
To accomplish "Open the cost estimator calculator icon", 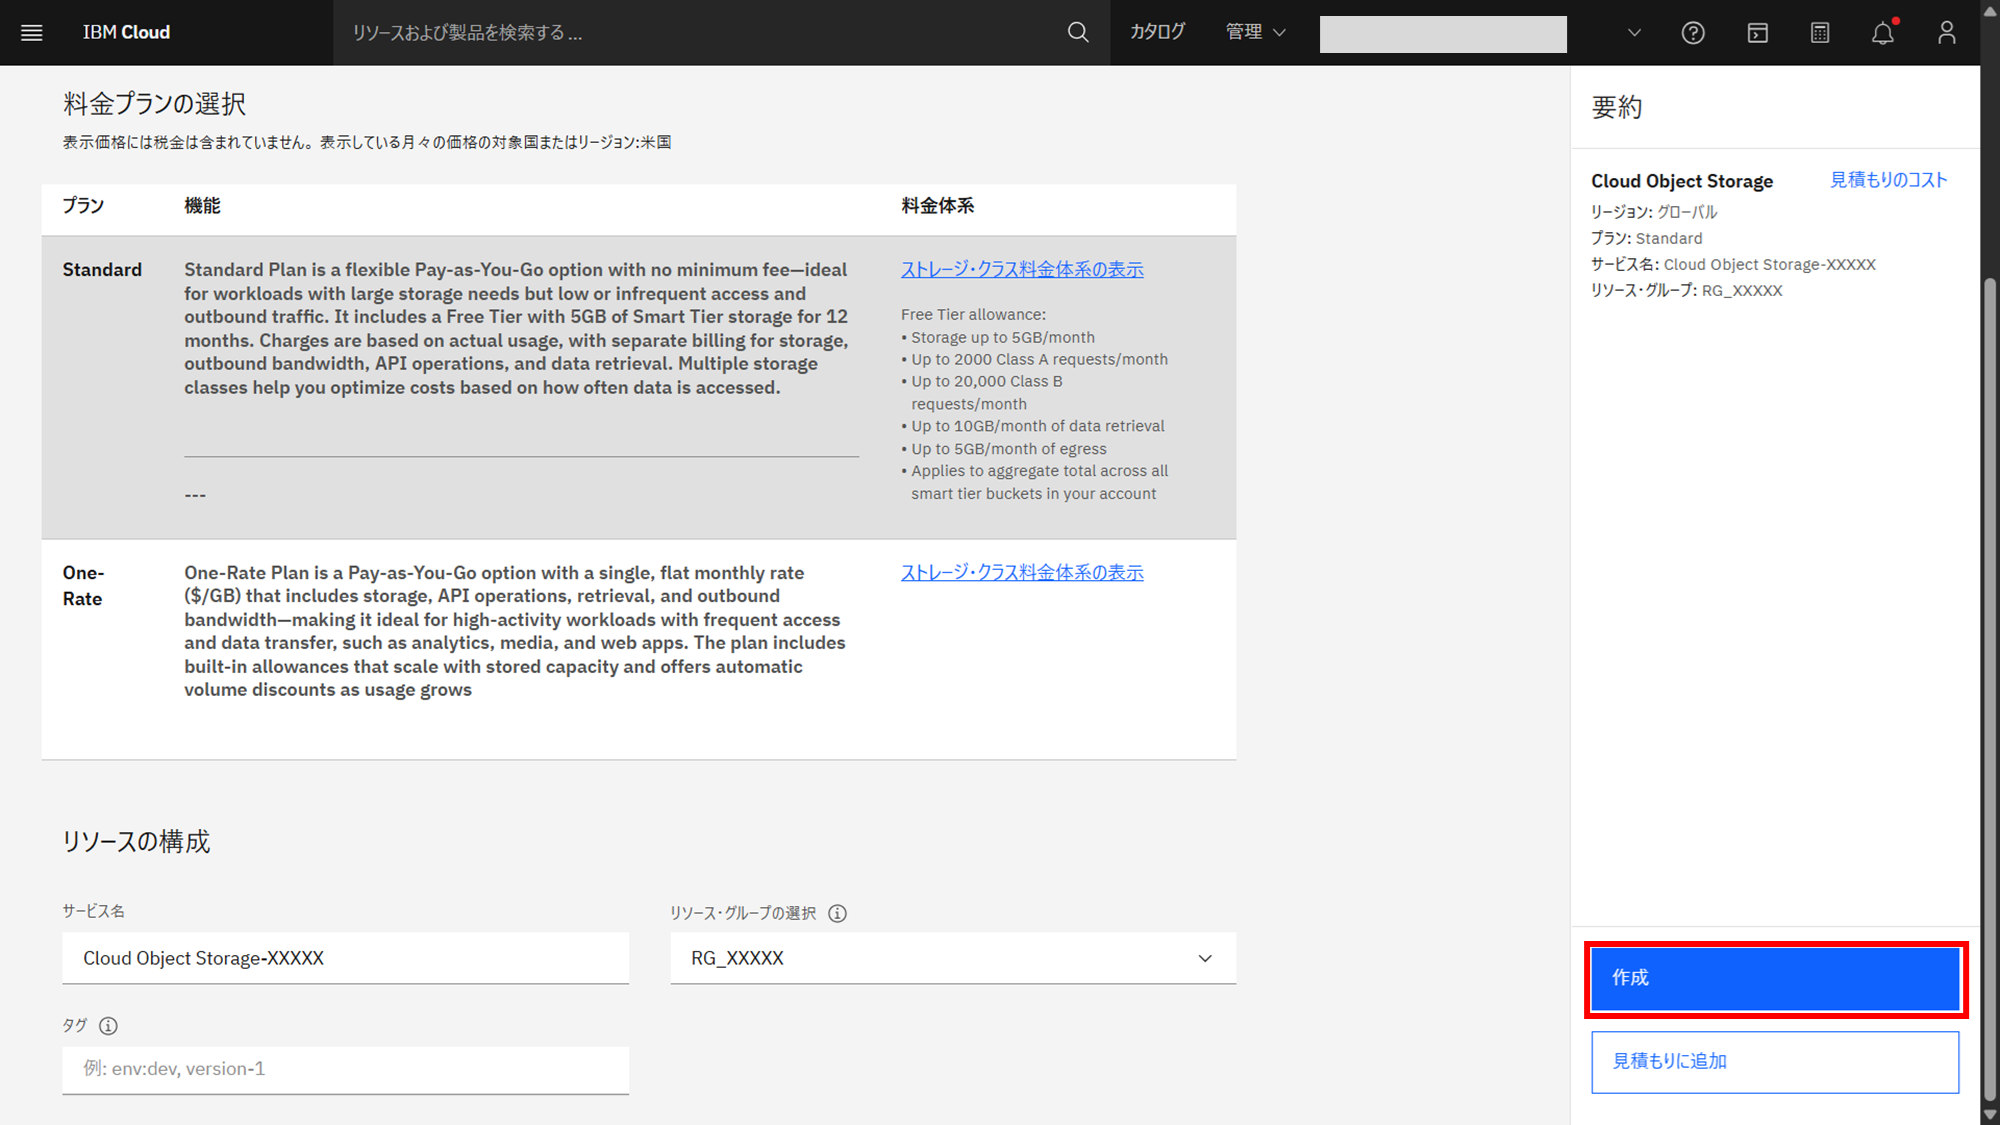I will (x=1820, y=33).
